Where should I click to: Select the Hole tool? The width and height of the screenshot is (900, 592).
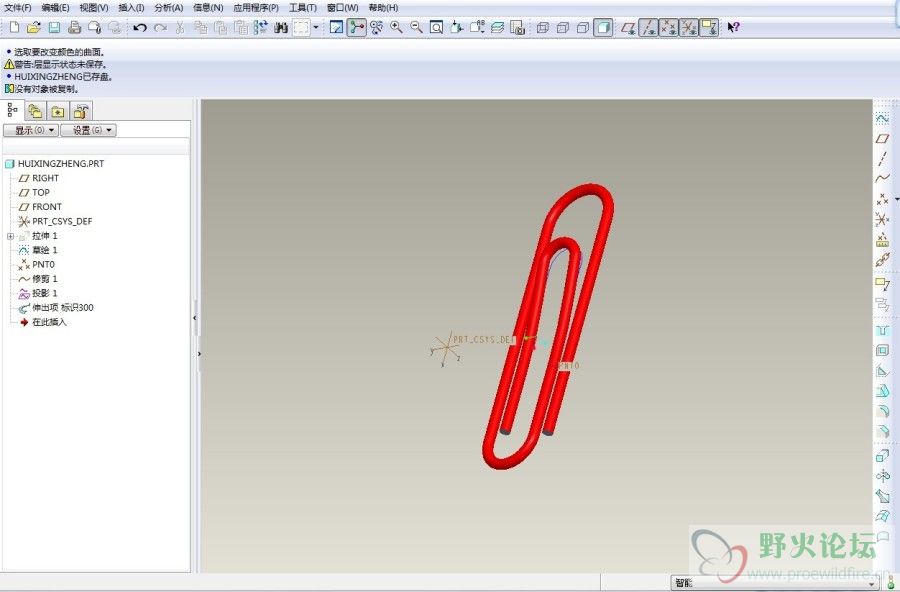[x=882, y=331]
